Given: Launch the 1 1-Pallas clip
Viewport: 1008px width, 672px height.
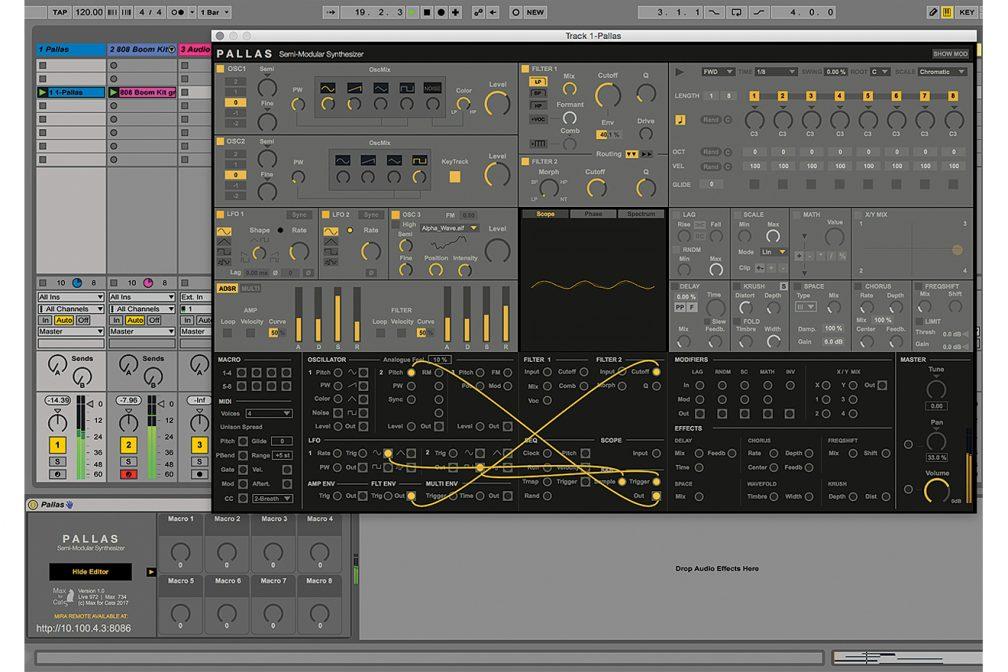Looking at the screenshot, I should click(42, 93).
